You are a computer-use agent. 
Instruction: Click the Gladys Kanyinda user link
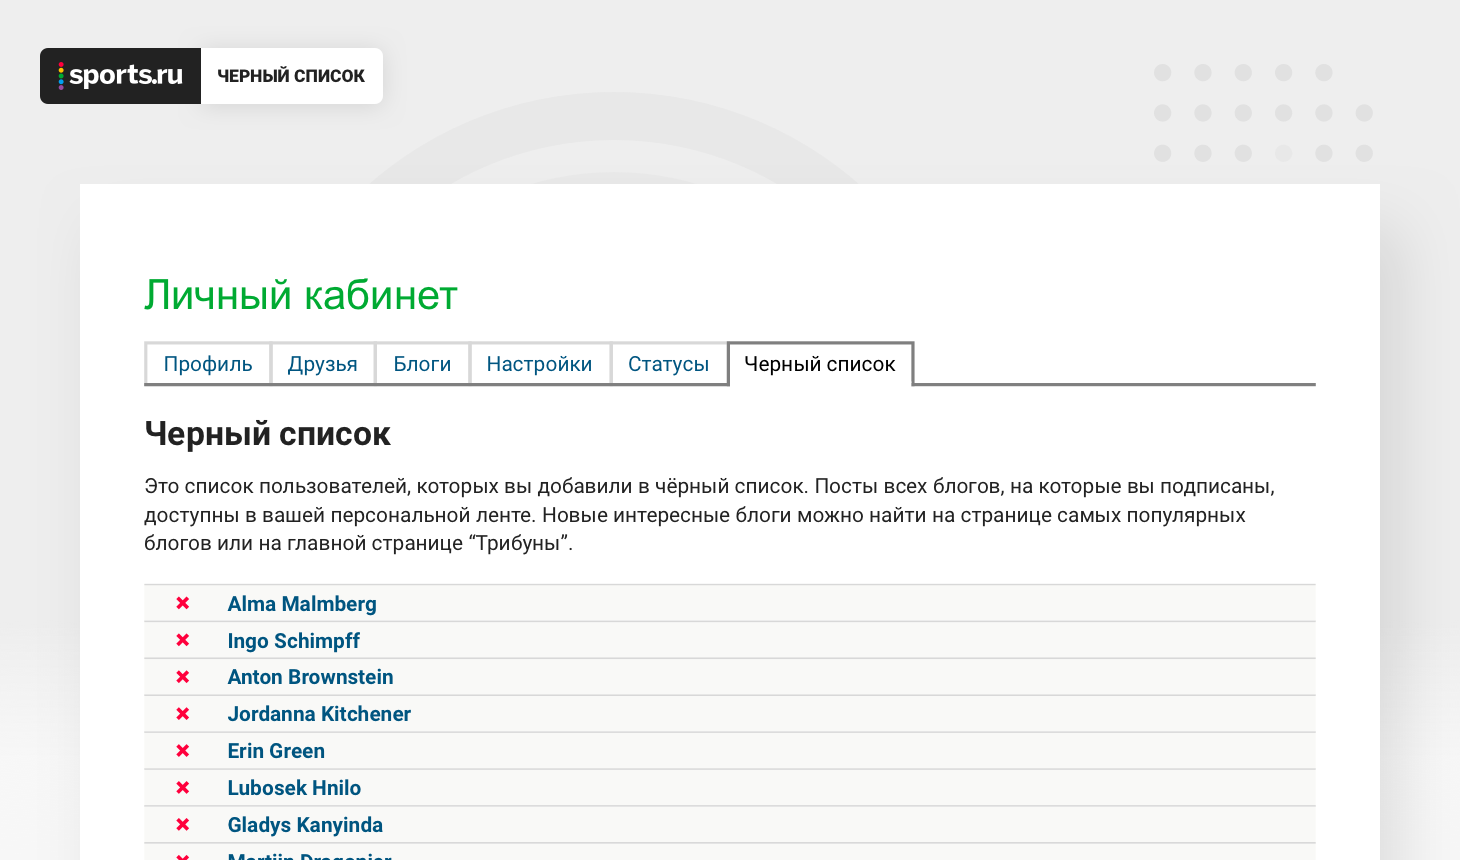coord(305,825)
